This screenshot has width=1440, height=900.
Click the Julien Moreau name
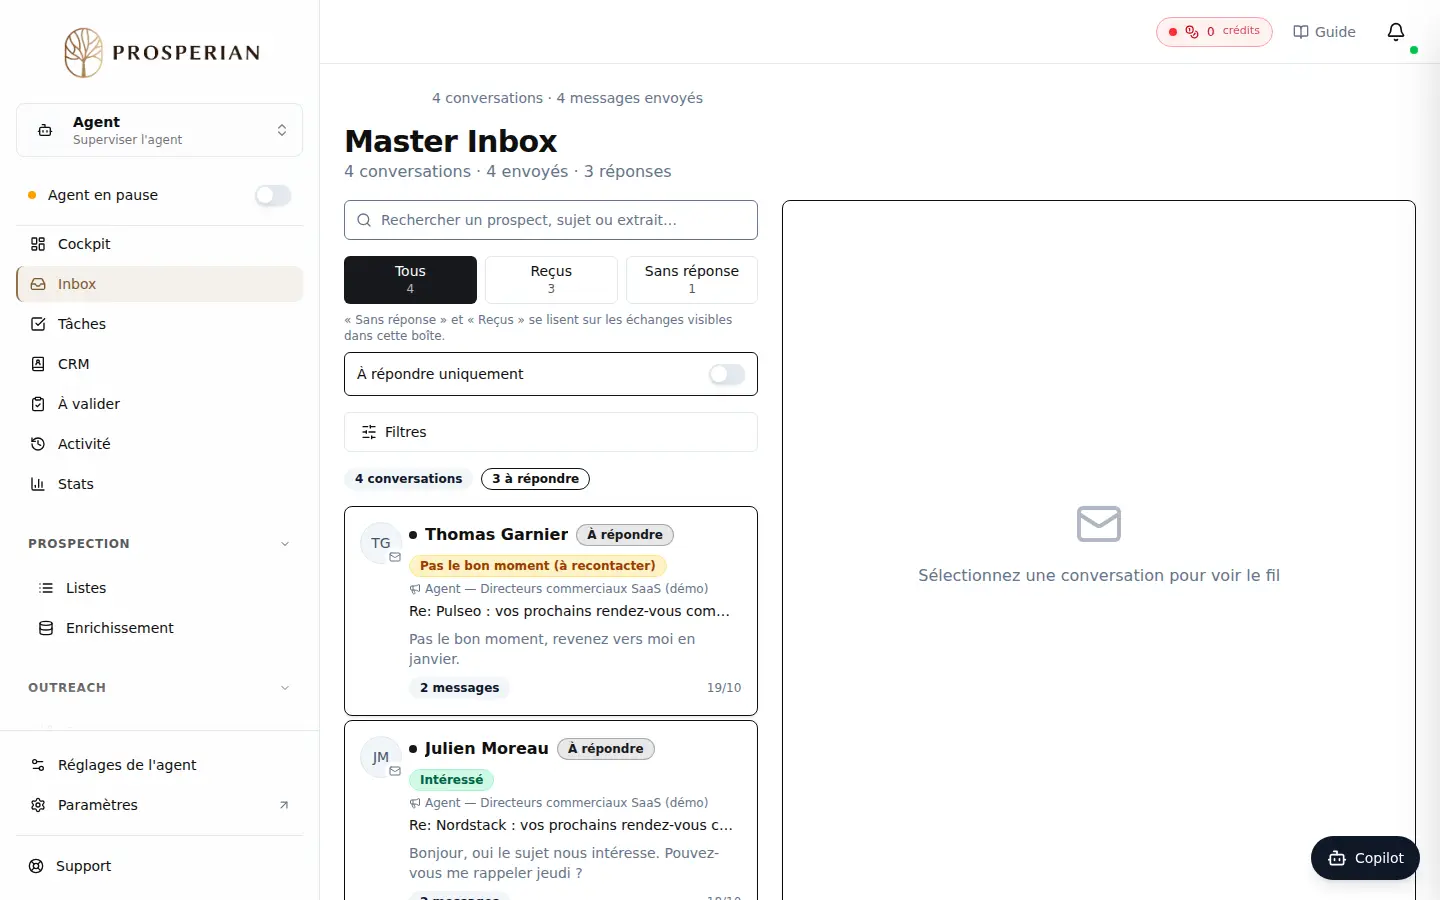click(487, 749)
